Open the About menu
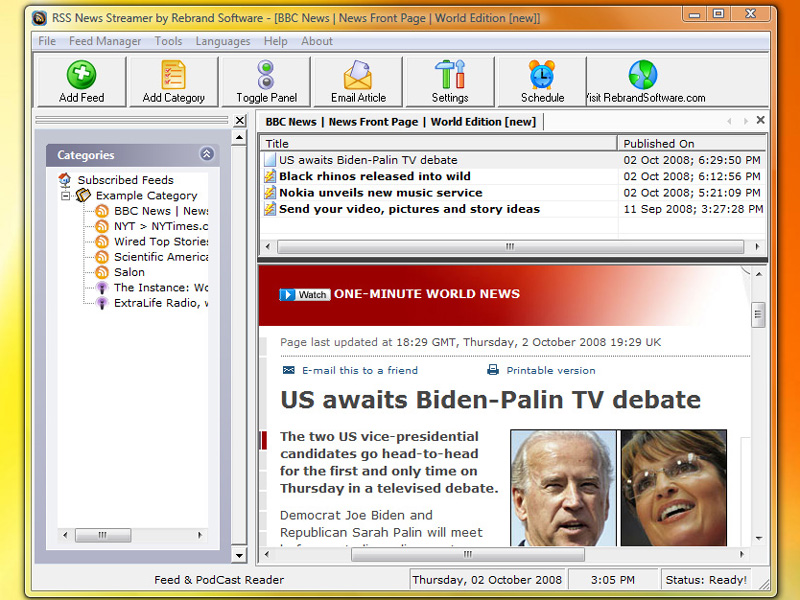Screen dimensions: 800x600 point(317,41)
